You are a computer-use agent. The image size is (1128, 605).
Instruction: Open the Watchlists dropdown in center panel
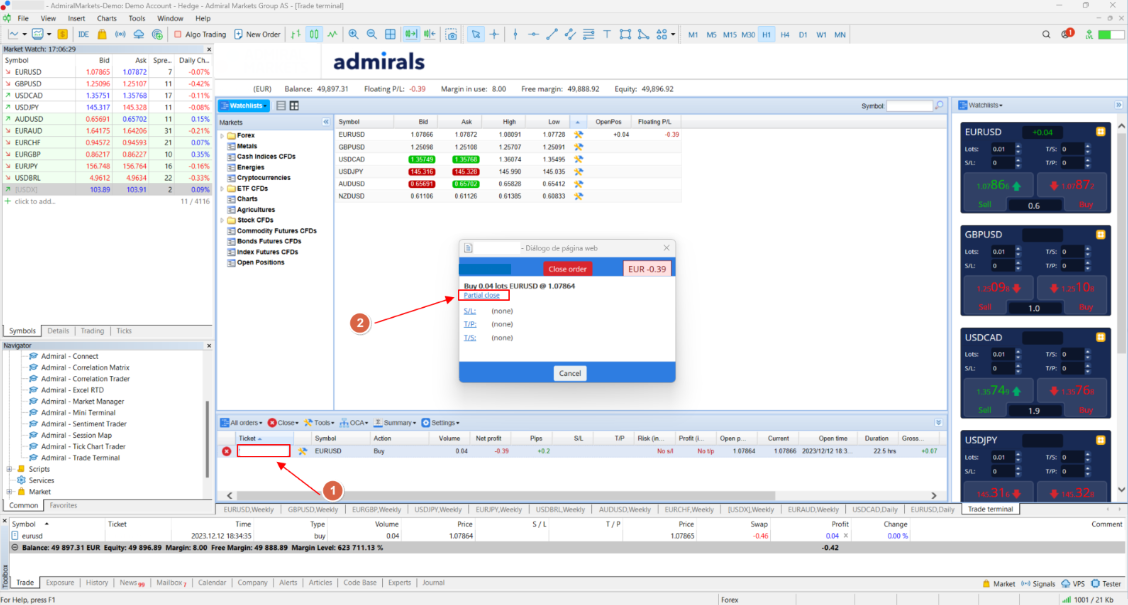point(245,106)
